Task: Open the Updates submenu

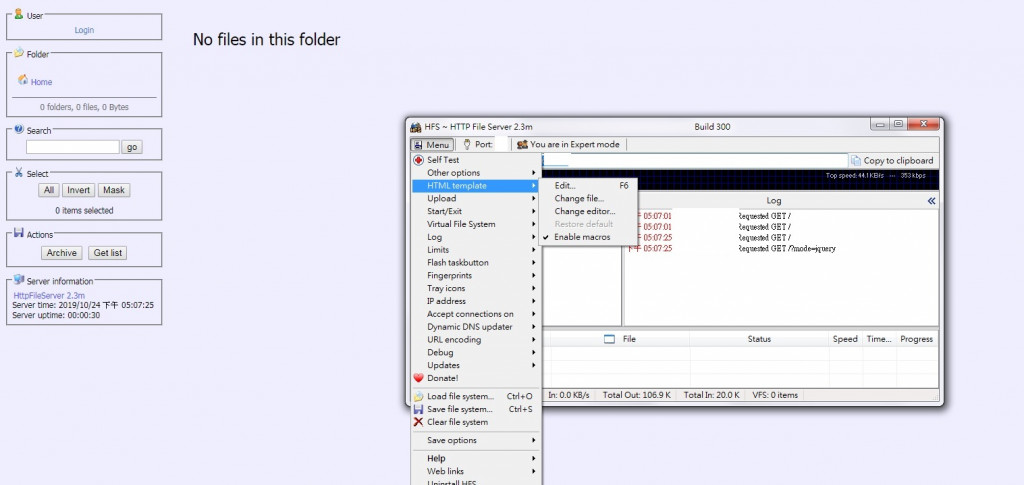Action: [477, 366]
